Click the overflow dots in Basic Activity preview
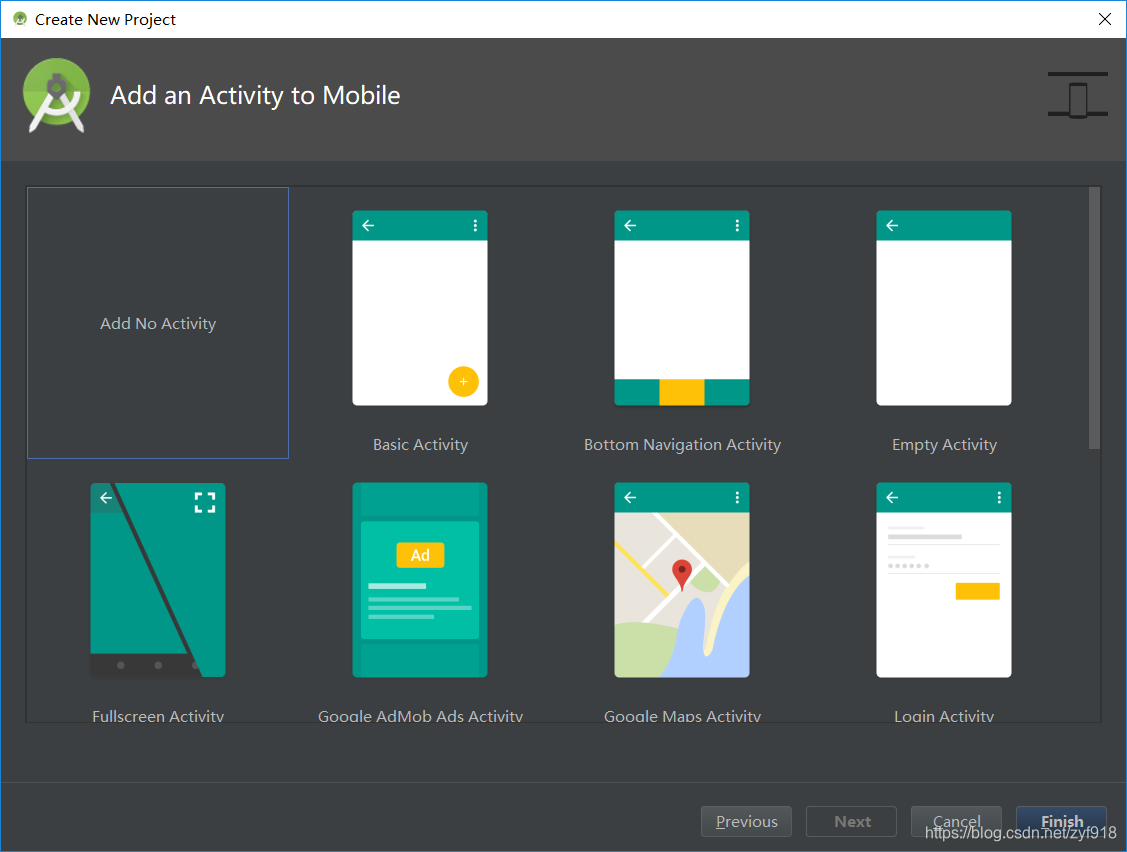This screenshot has height=852, width=1127. 475,226
